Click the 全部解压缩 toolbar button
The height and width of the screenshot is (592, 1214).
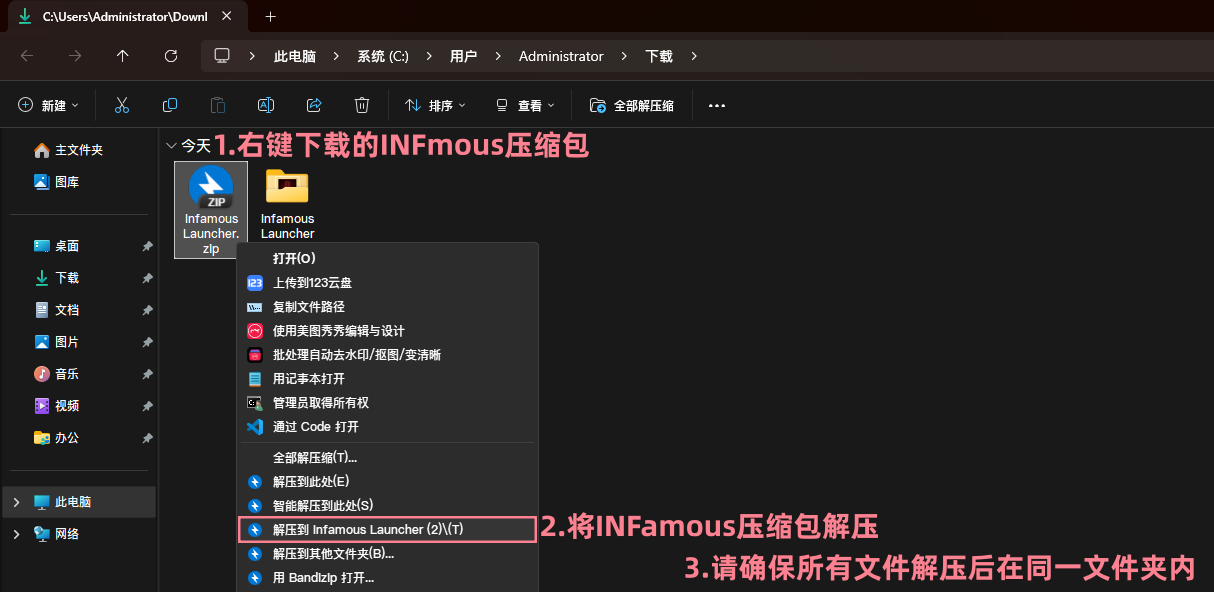(632, 105)
